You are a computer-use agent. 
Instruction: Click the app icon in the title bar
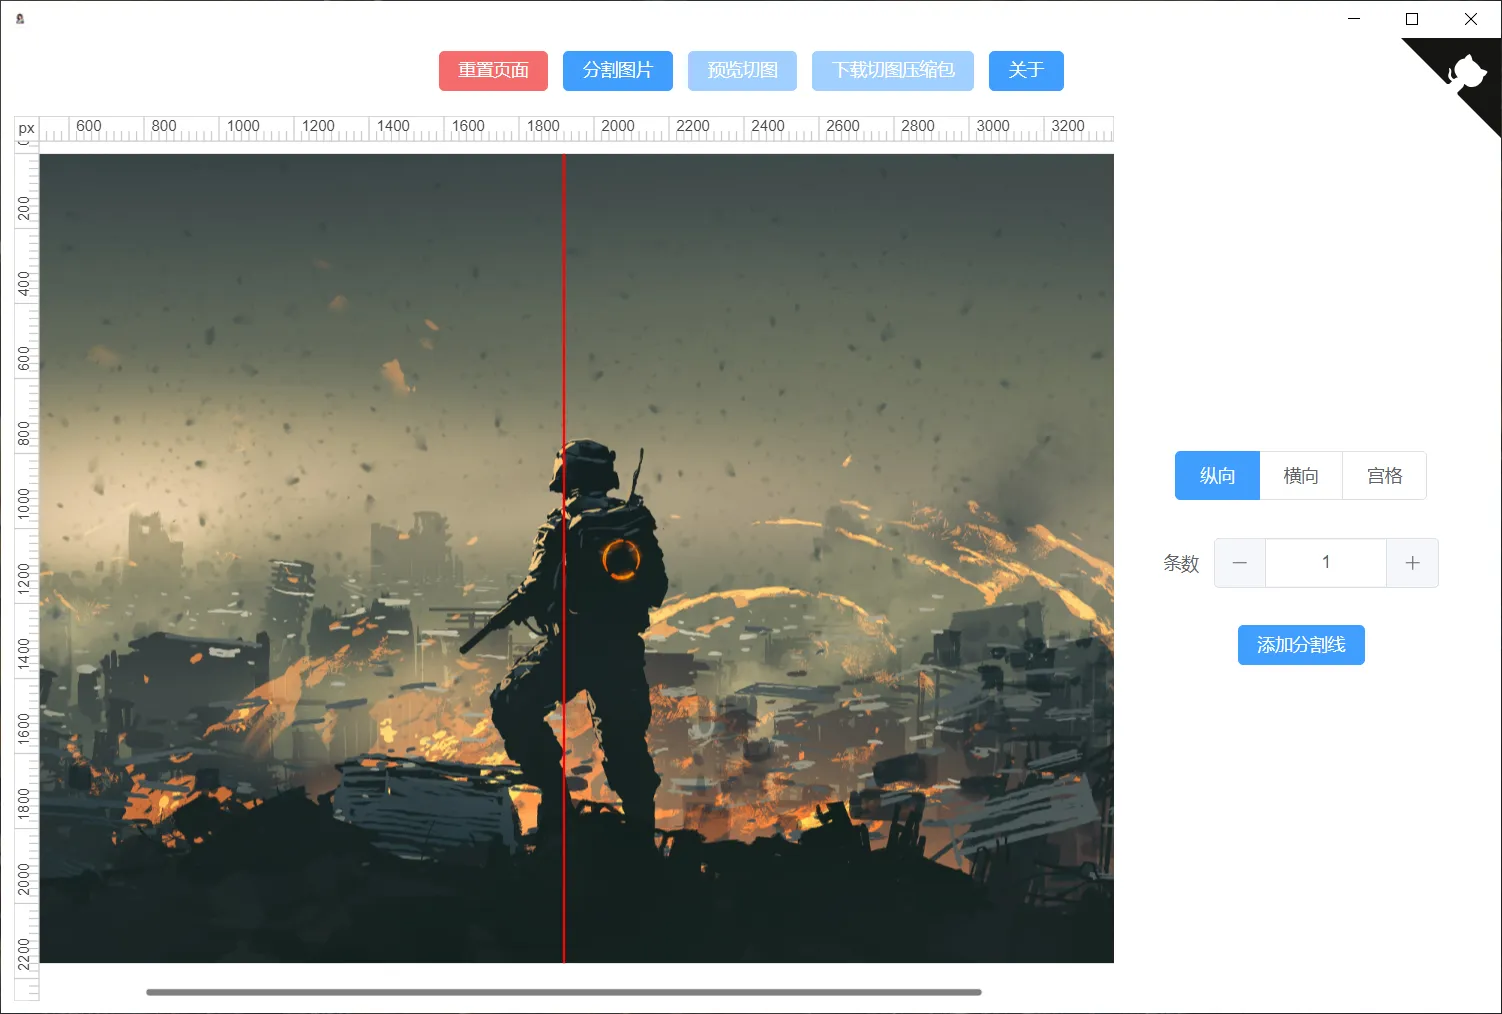tap(20, 18)
